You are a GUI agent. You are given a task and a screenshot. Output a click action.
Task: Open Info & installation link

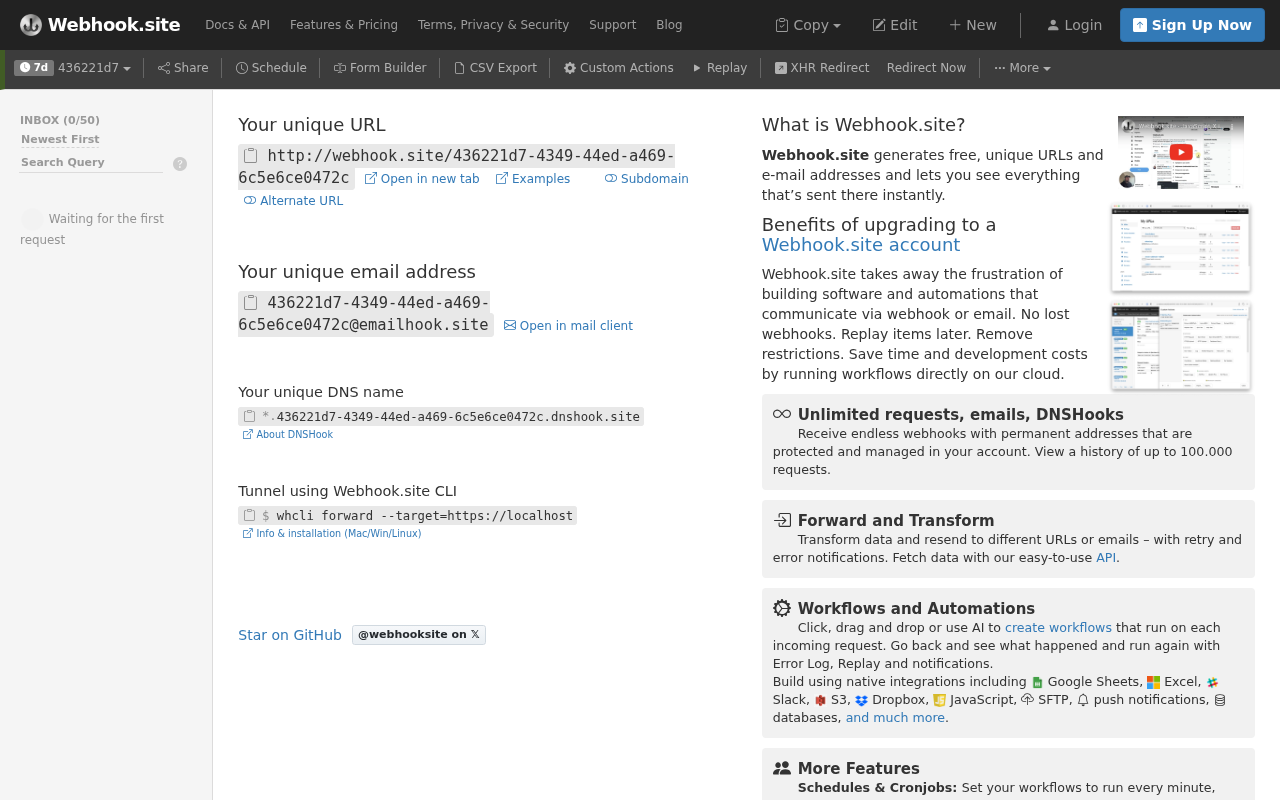pyautogui.click(x=332, y=534)
